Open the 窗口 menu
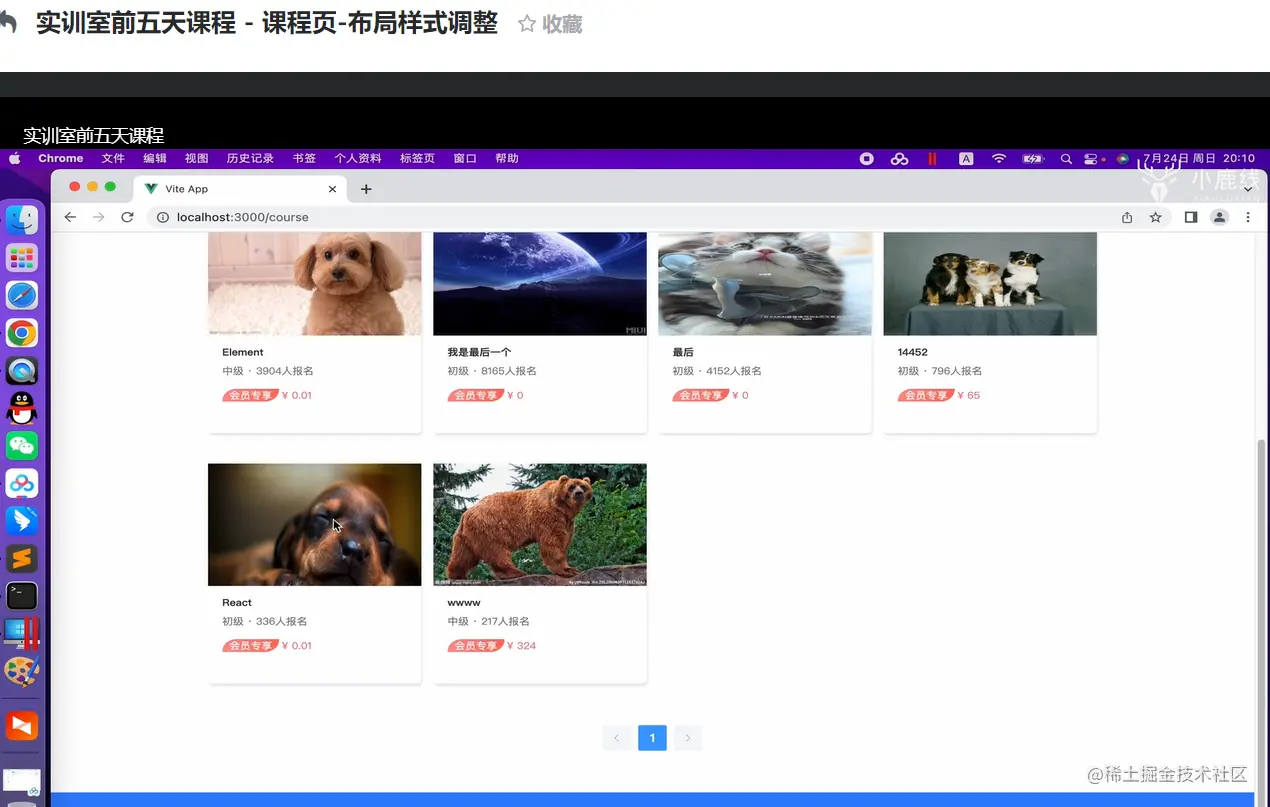This screenshot has height=807, width=1270. [x=465, y=158]
